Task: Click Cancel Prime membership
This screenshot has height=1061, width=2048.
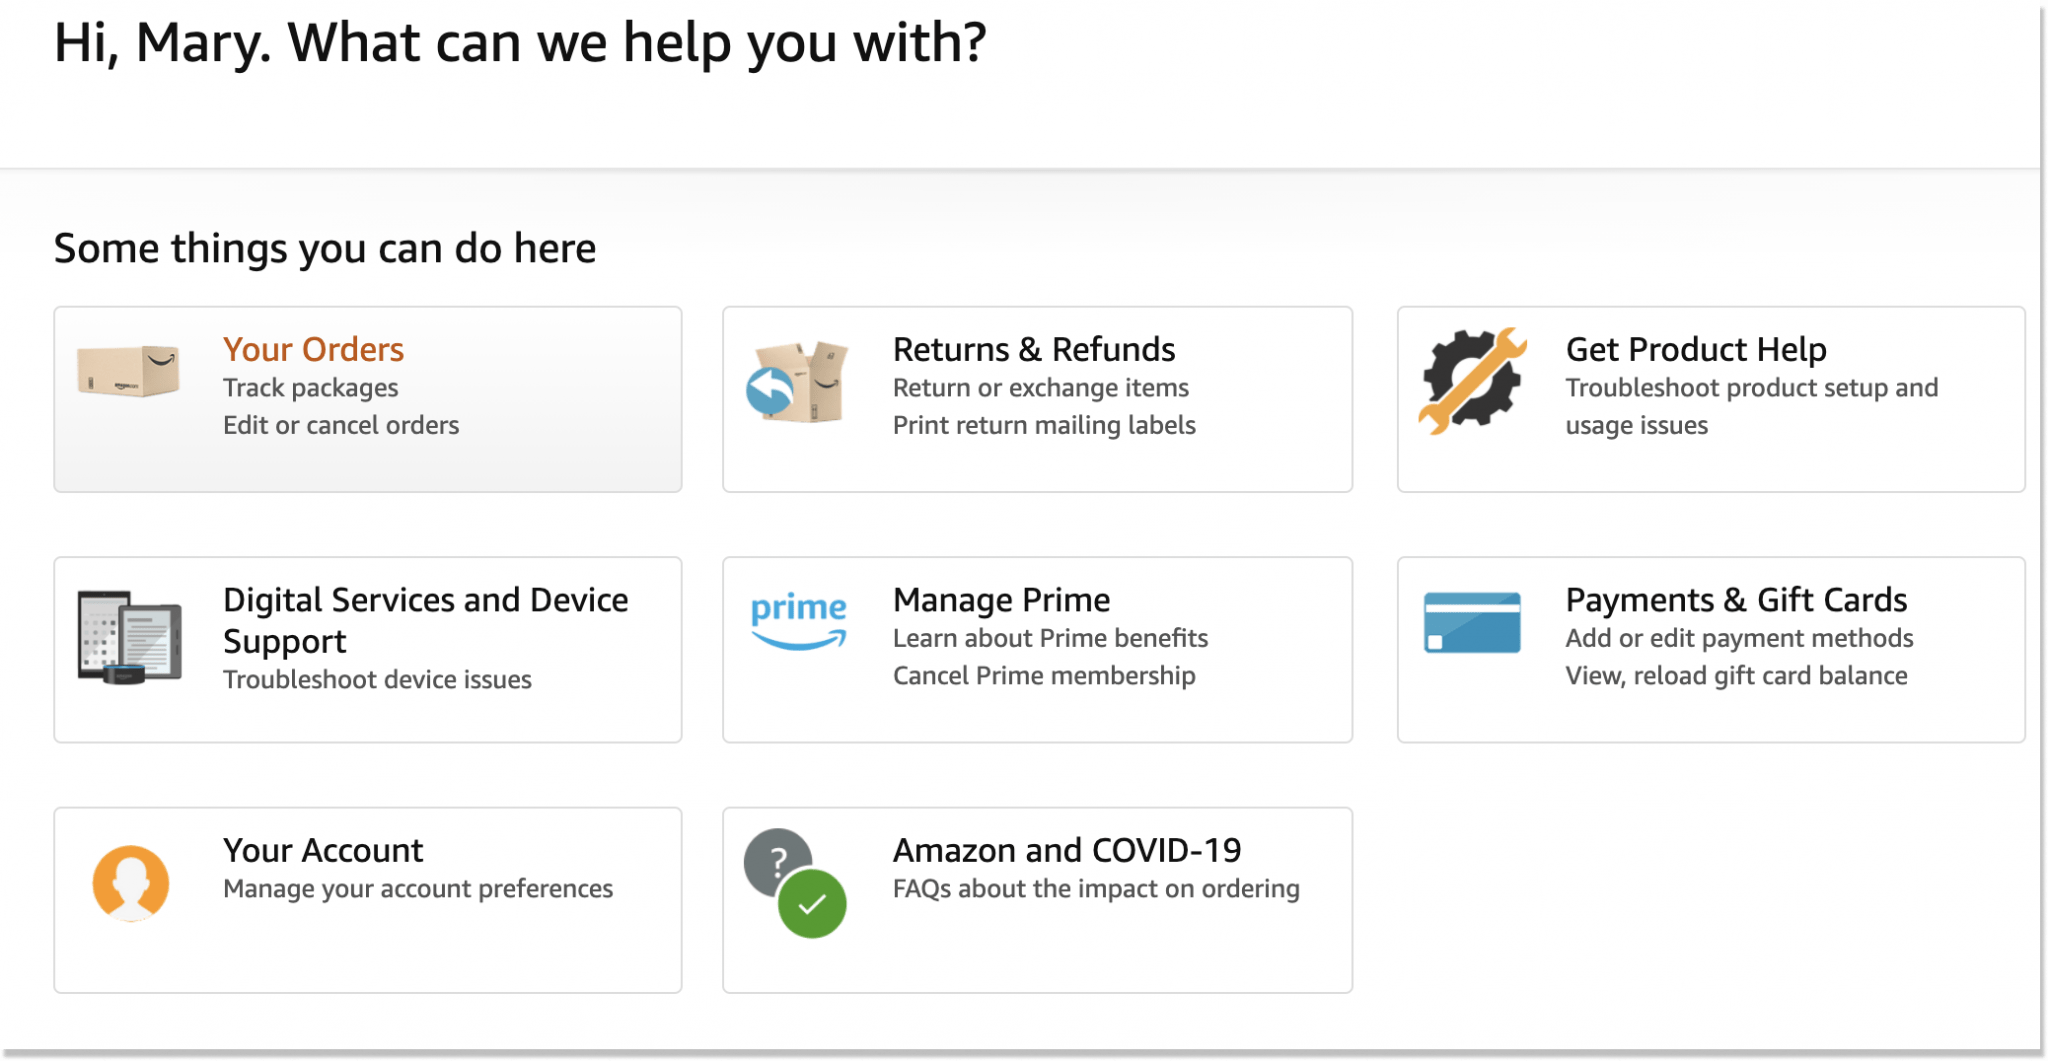Action: click(1044, 675)
